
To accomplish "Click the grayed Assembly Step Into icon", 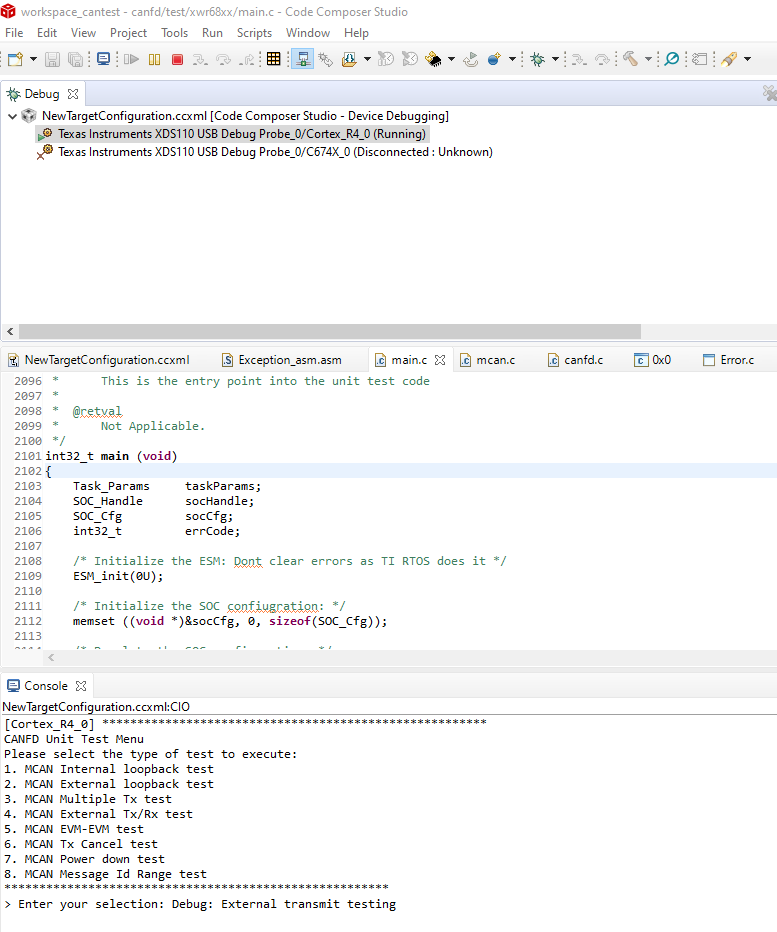I will (x=578, y=59).
